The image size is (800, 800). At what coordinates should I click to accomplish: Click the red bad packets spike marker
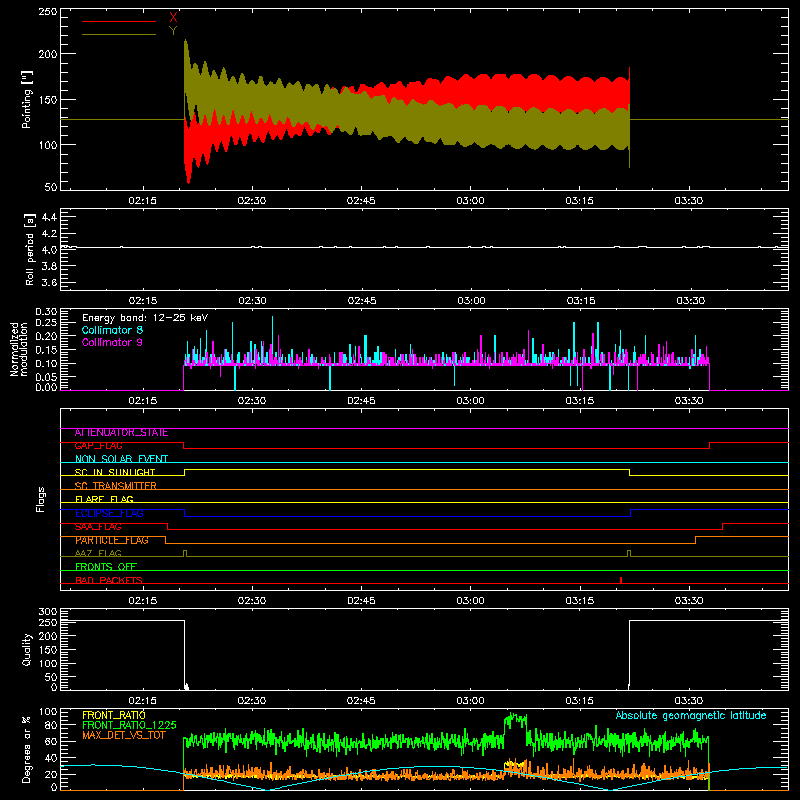[620, 580]
